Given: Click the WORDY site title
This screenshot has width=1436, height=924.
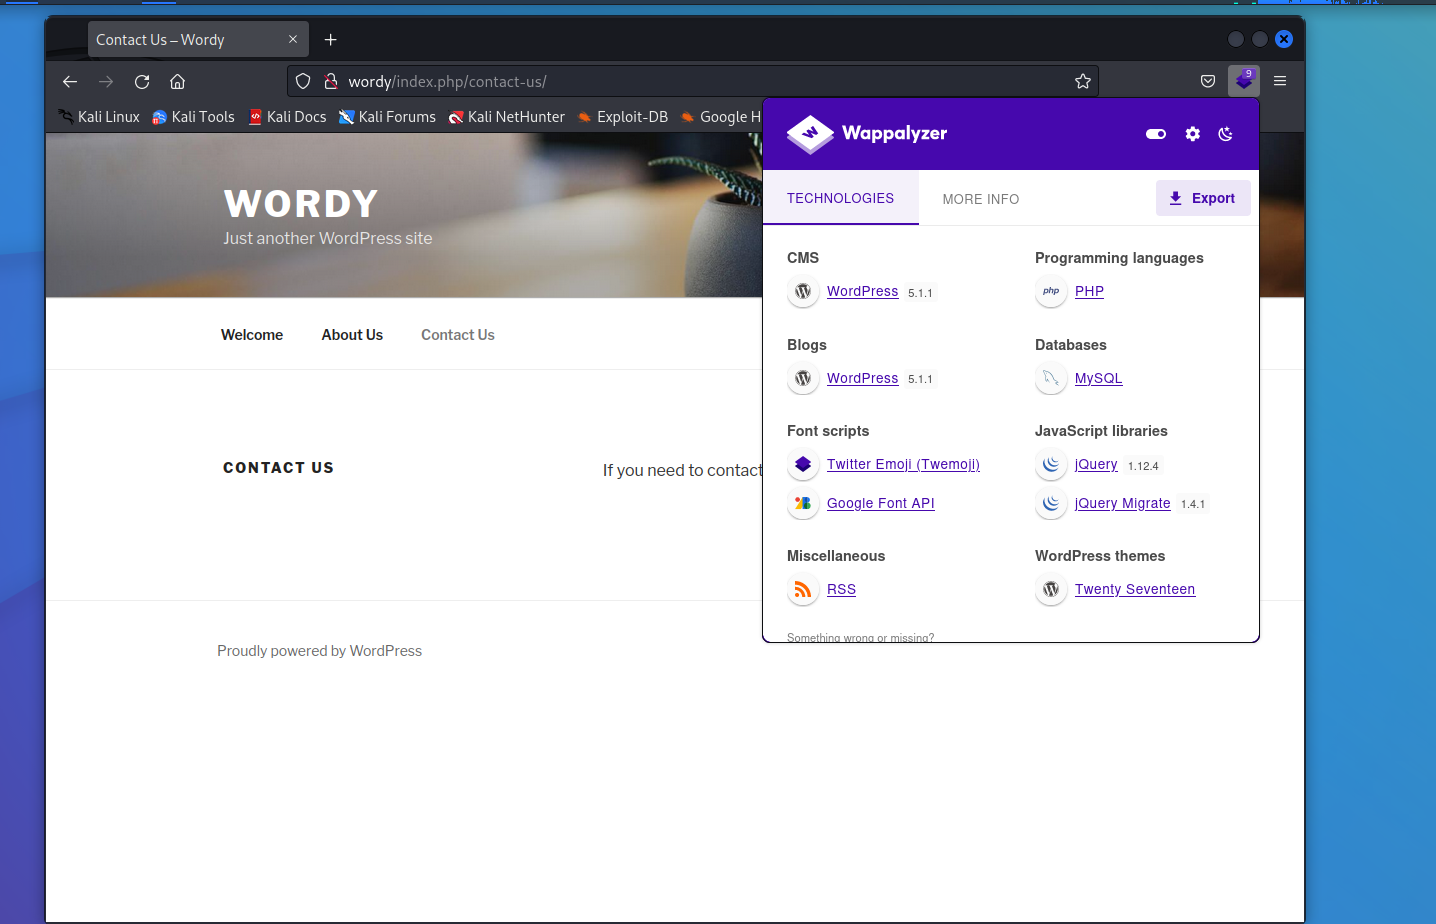Looking at the screenshot, I should 301,204.
